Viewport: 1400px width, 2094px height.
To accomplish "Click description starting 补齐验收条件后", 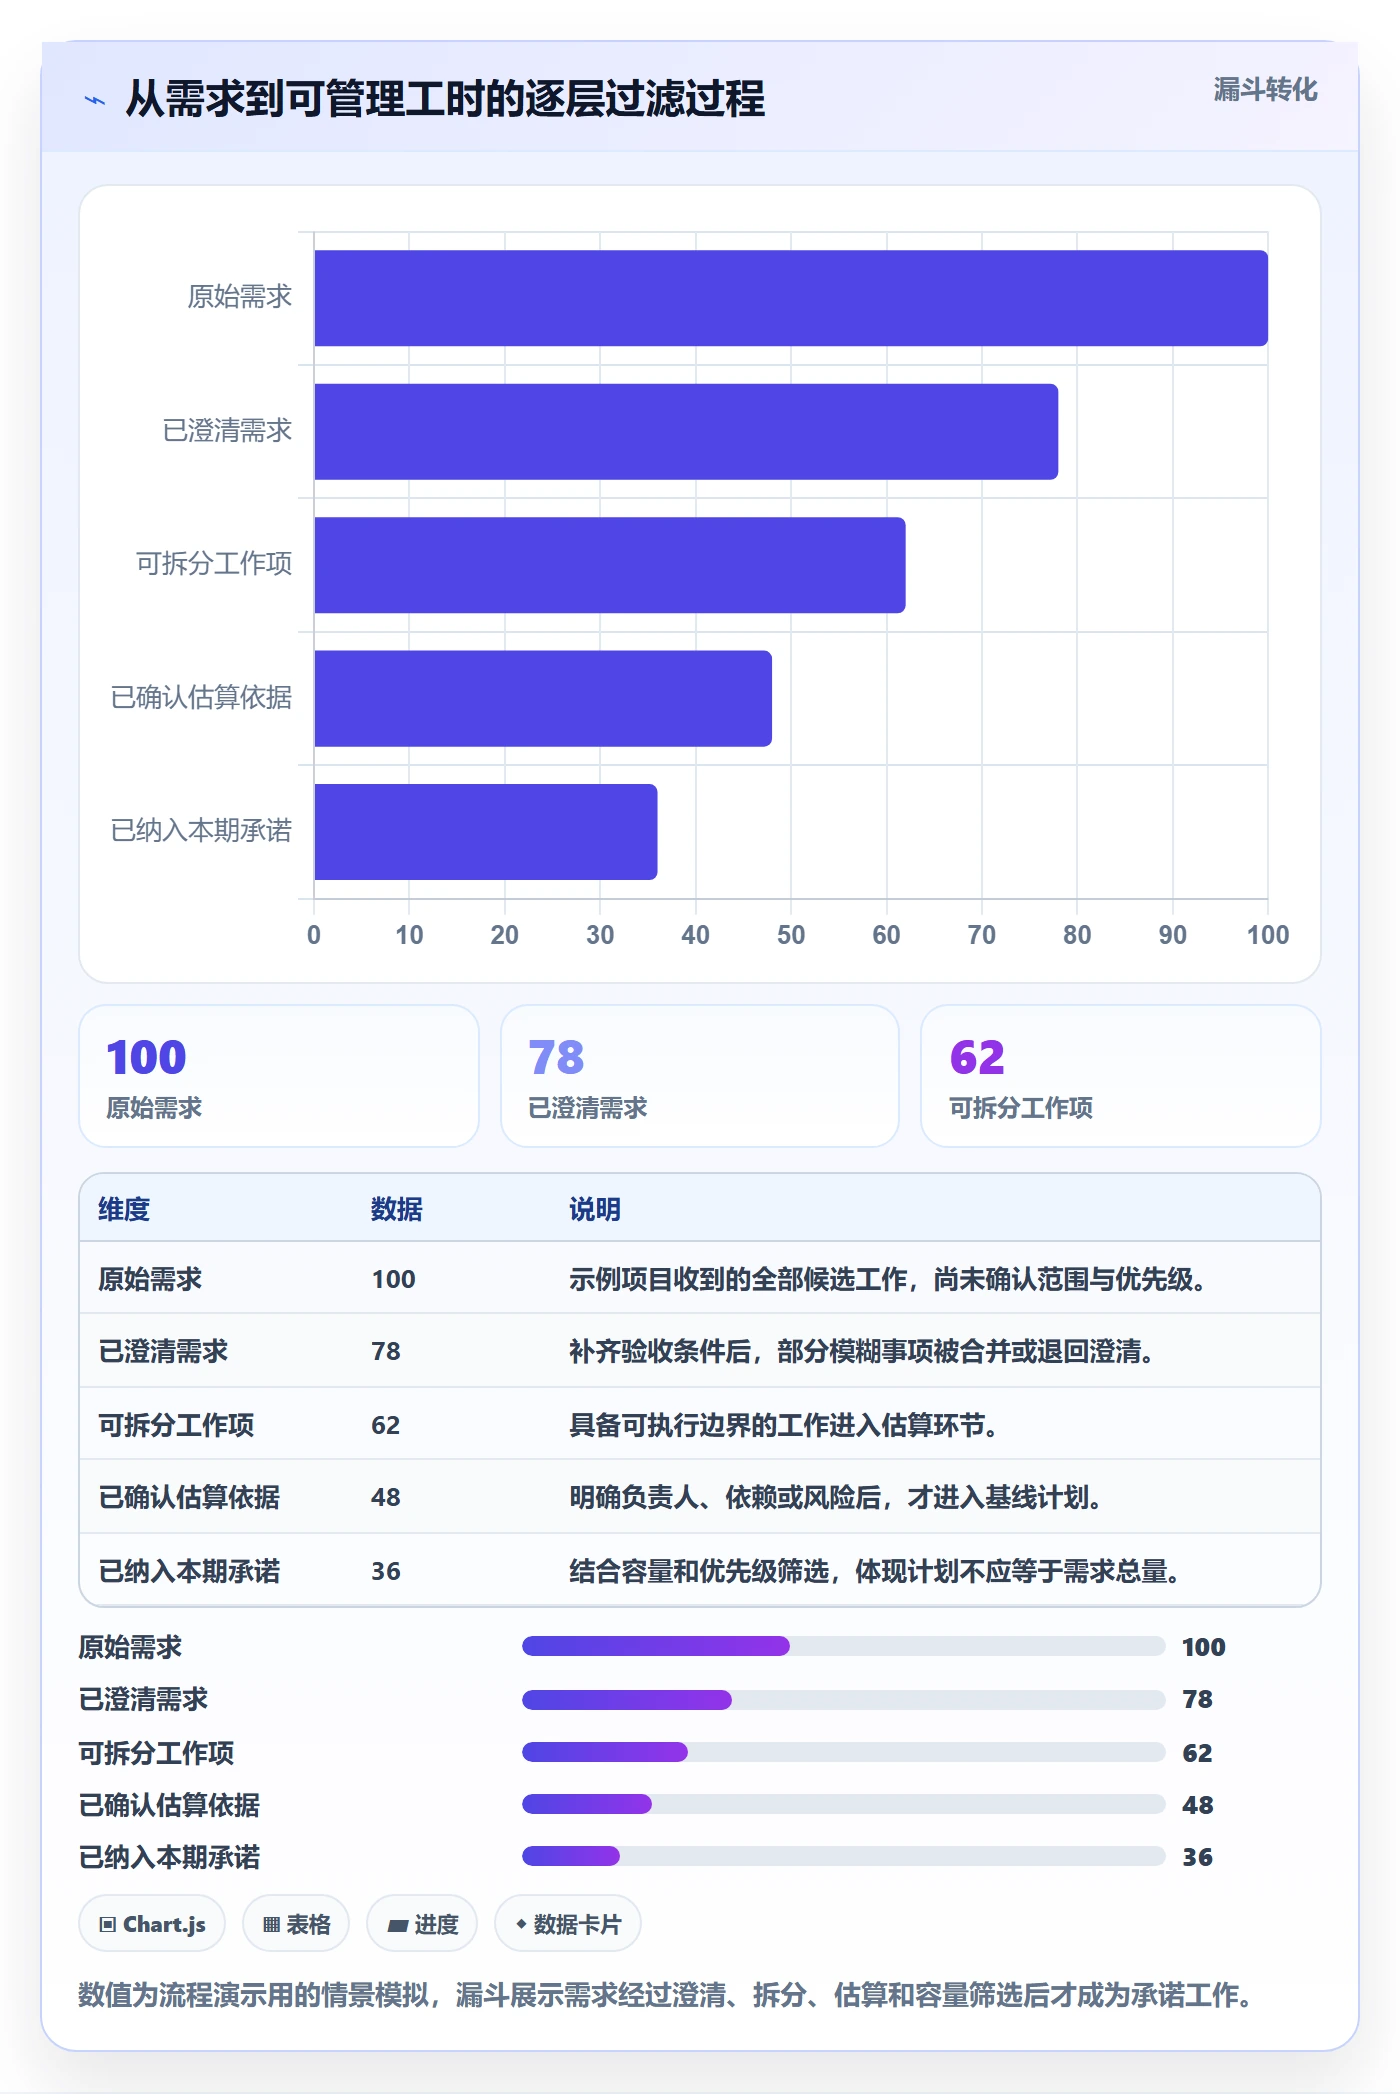I will (863, 1352).
